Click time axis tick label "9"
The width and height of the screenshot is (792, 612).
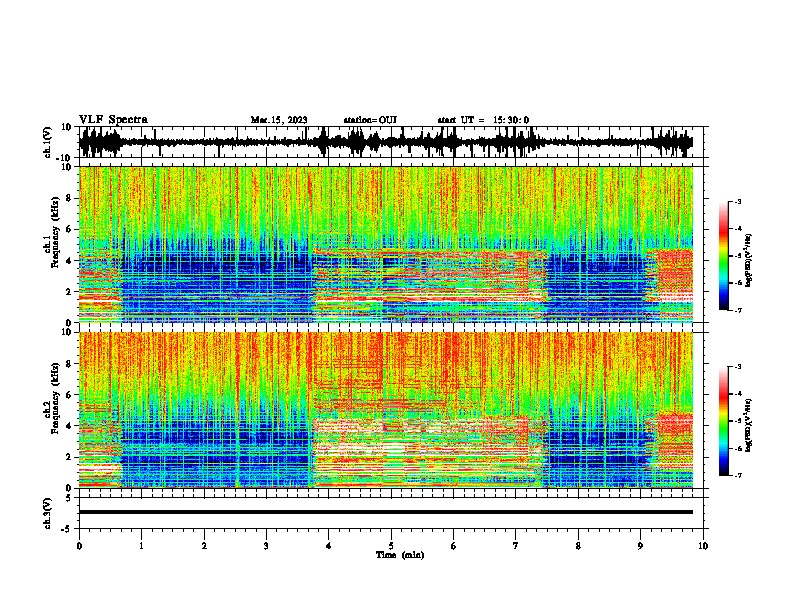[x=640, y=546]
